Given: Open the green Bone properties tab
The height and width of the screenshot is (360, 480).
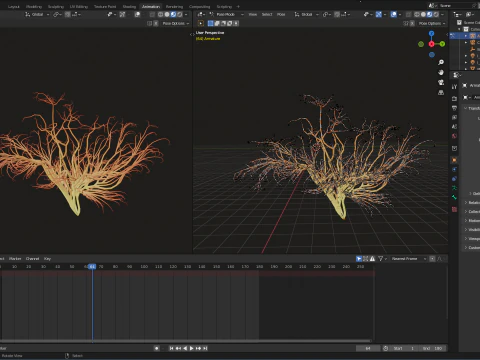Looking at the screenshot, I should pos(454,197).
